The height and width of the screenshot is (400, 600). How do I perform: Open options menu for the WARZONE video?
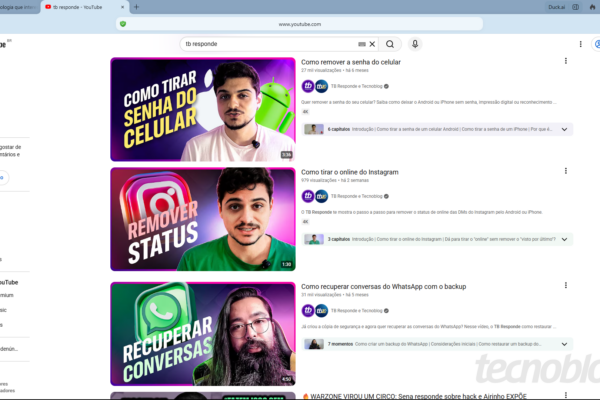click(566, 395)
